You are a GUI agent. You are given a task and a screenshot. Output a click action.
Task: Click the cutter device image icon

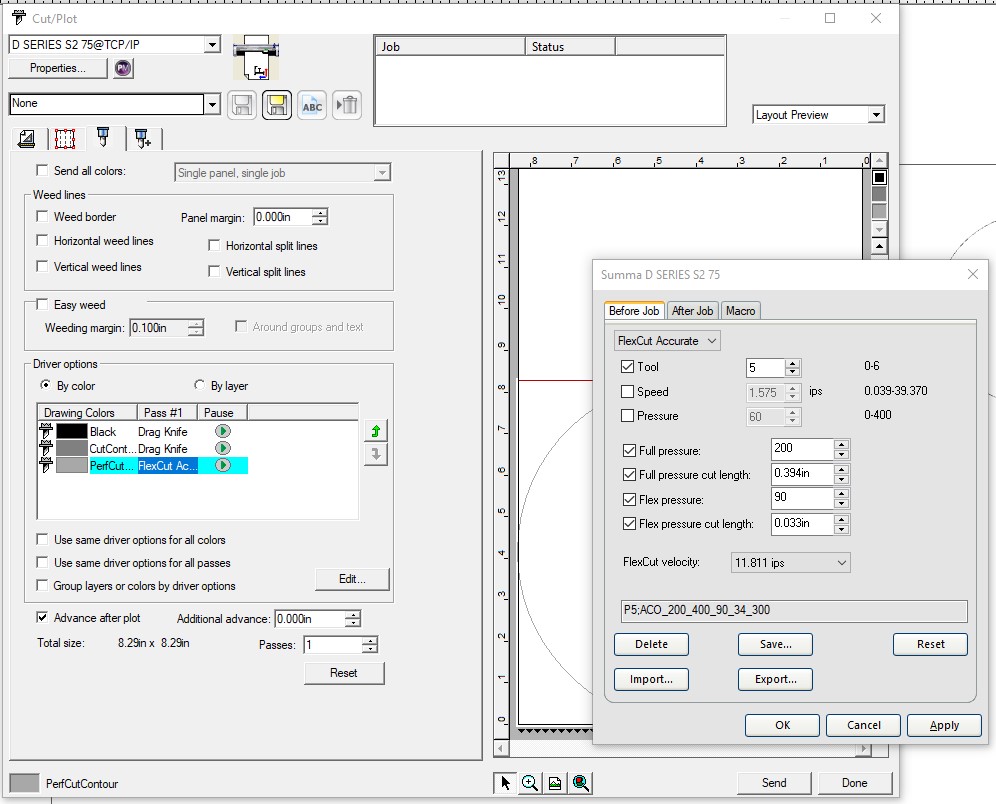pyautogui.click(x=256, y=57)
